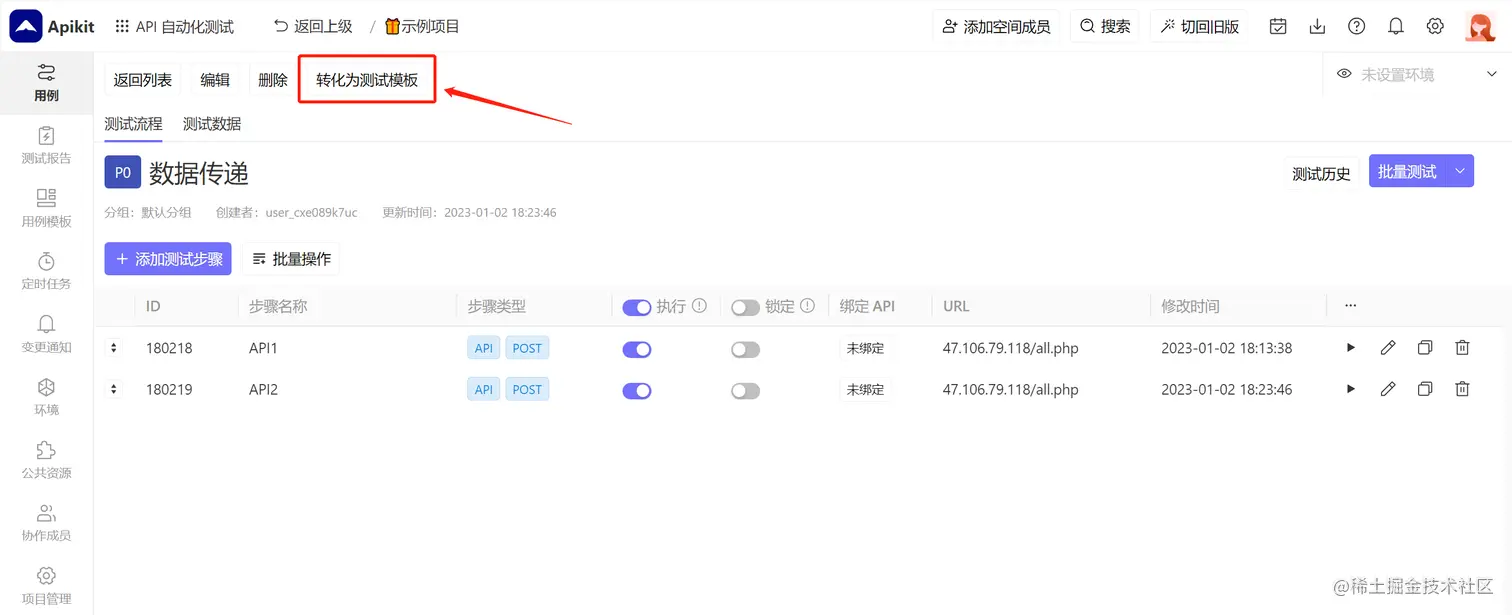
Task: Toggle 锁定 for all steps in header
Action: tap(745, 307)
